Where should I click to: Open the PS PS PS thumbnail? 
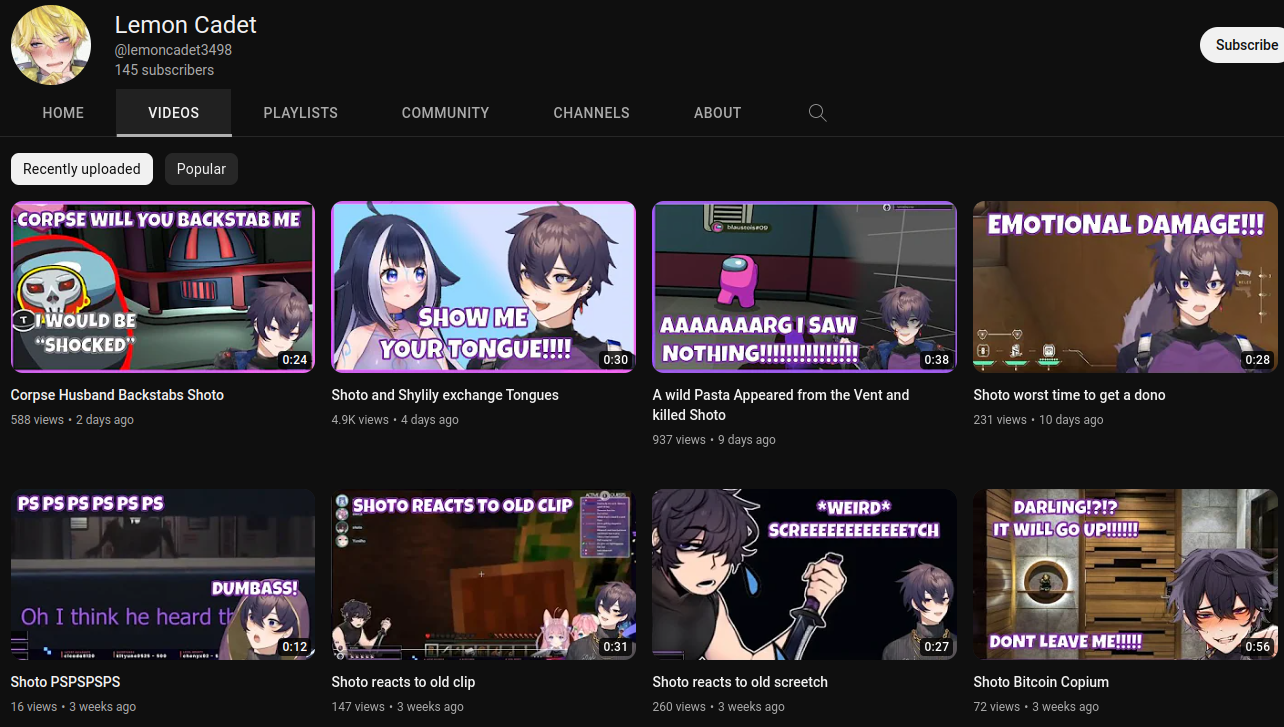point(163,574)
